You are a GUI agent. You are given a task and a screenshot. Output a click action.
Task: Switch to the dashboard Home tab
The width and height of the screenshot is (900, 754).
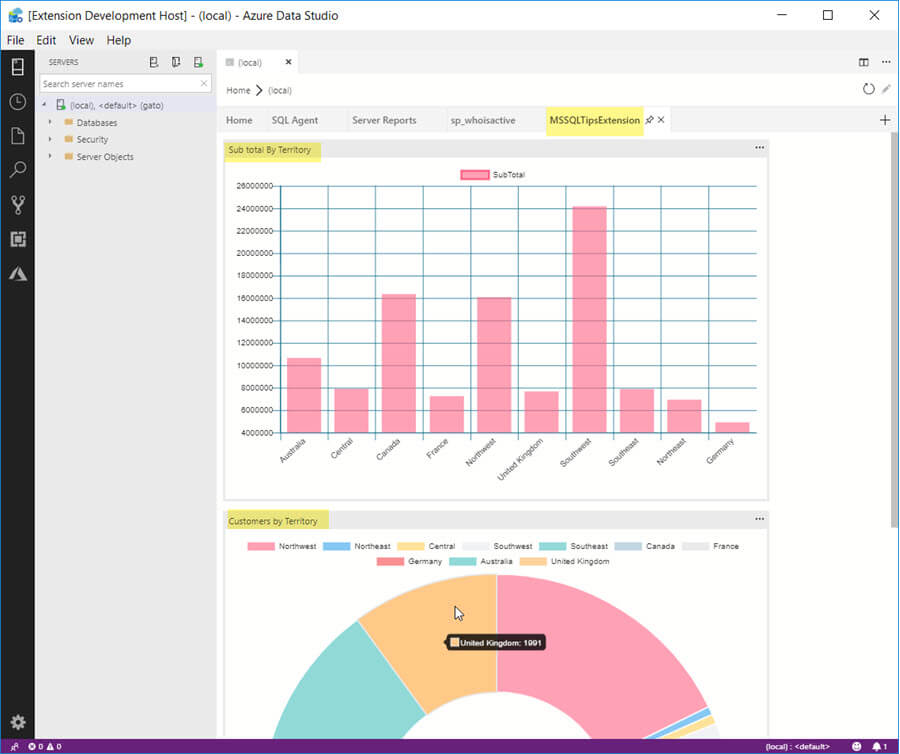click(239, 120)
